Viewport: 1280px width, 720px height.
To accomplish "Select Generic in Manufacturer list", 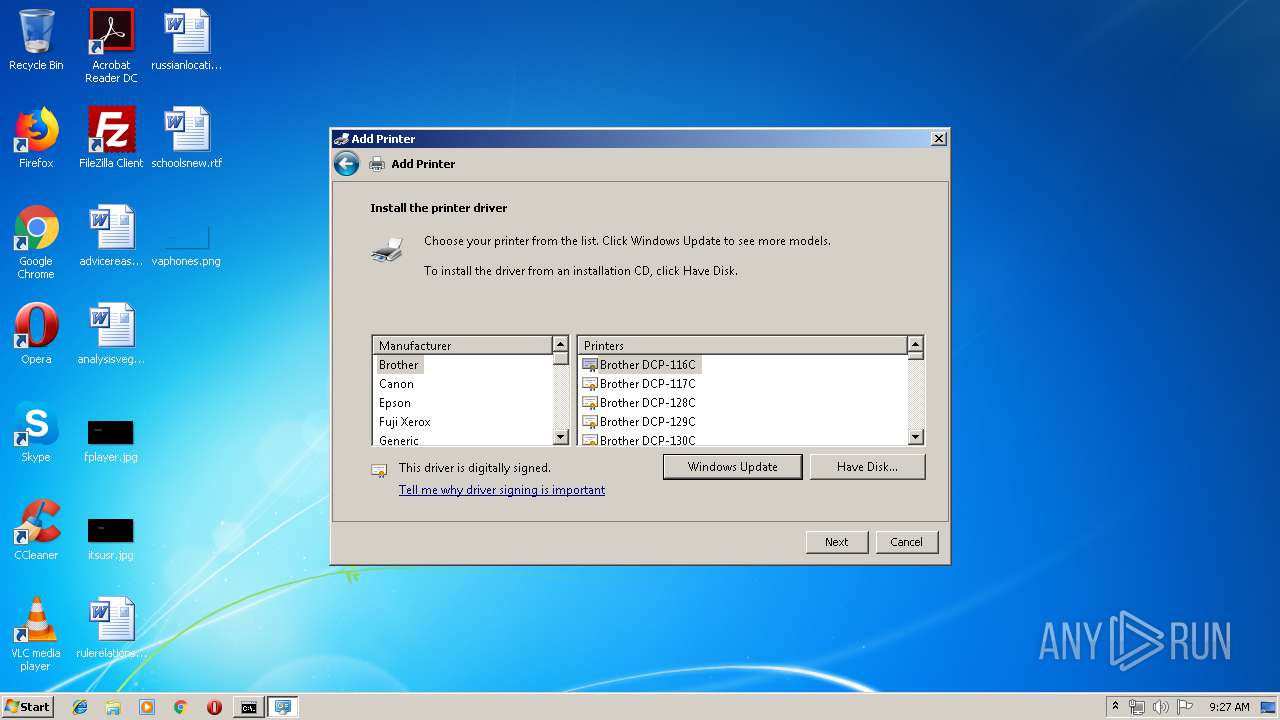I will [399, 440].
